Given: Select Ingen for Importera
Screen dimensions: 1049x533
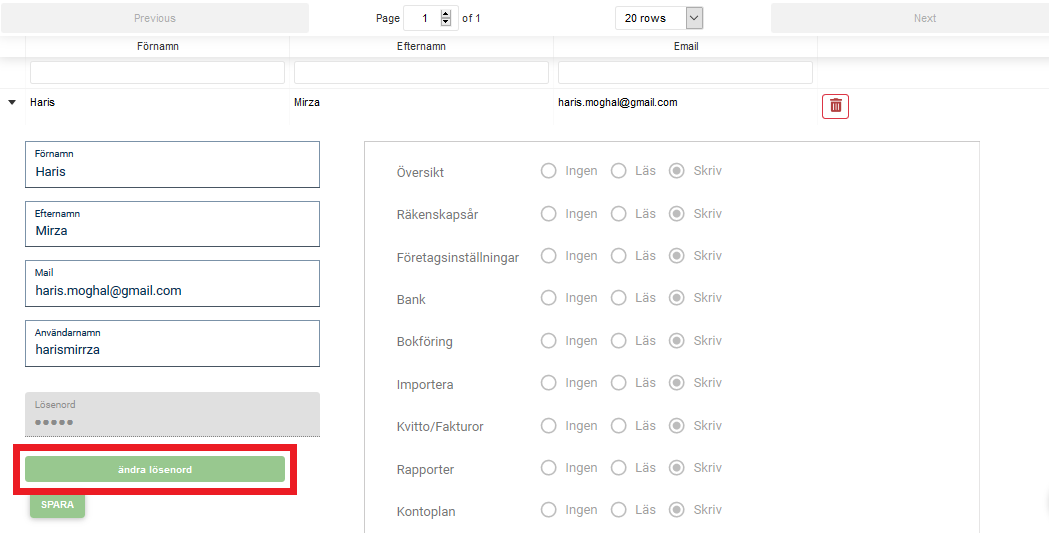Looking at the screenshot, I should point(548,383).
